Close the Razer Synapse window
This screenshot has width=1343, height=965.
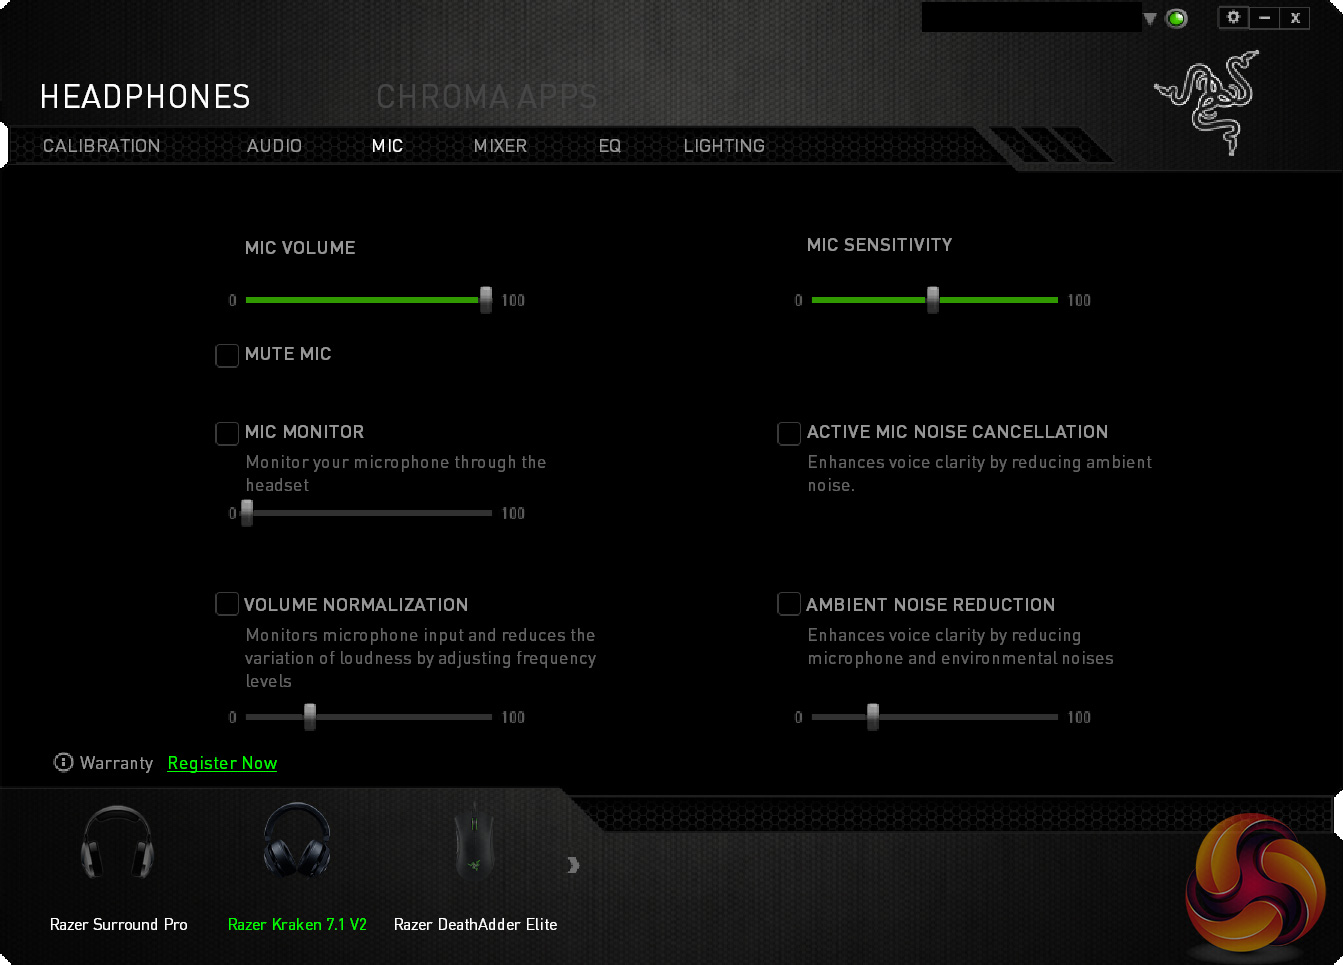point(1295,17)
